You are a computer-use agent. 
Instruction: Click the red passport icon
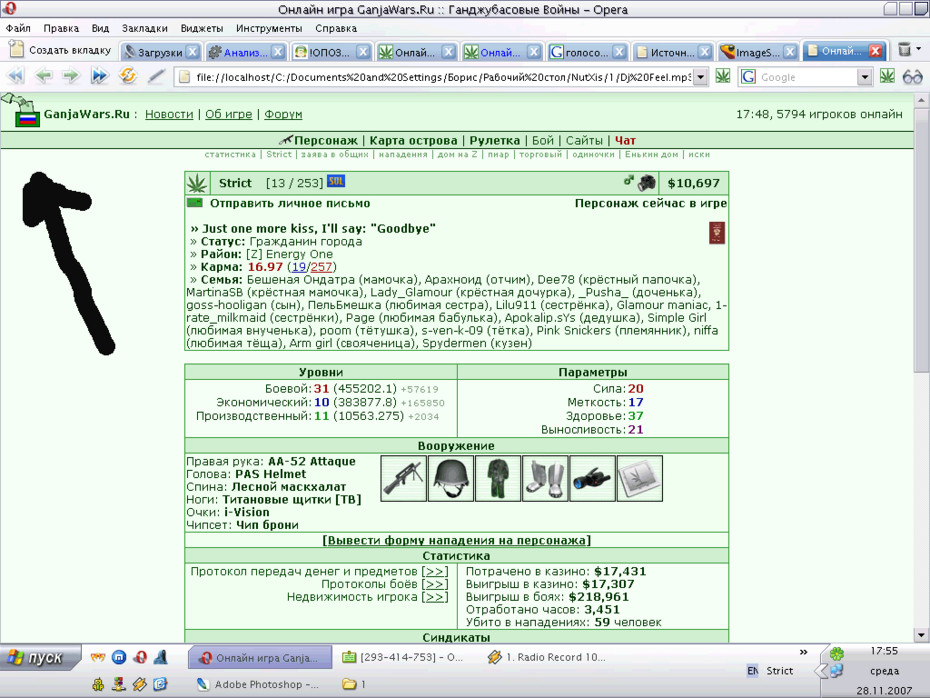coord(717,233)
